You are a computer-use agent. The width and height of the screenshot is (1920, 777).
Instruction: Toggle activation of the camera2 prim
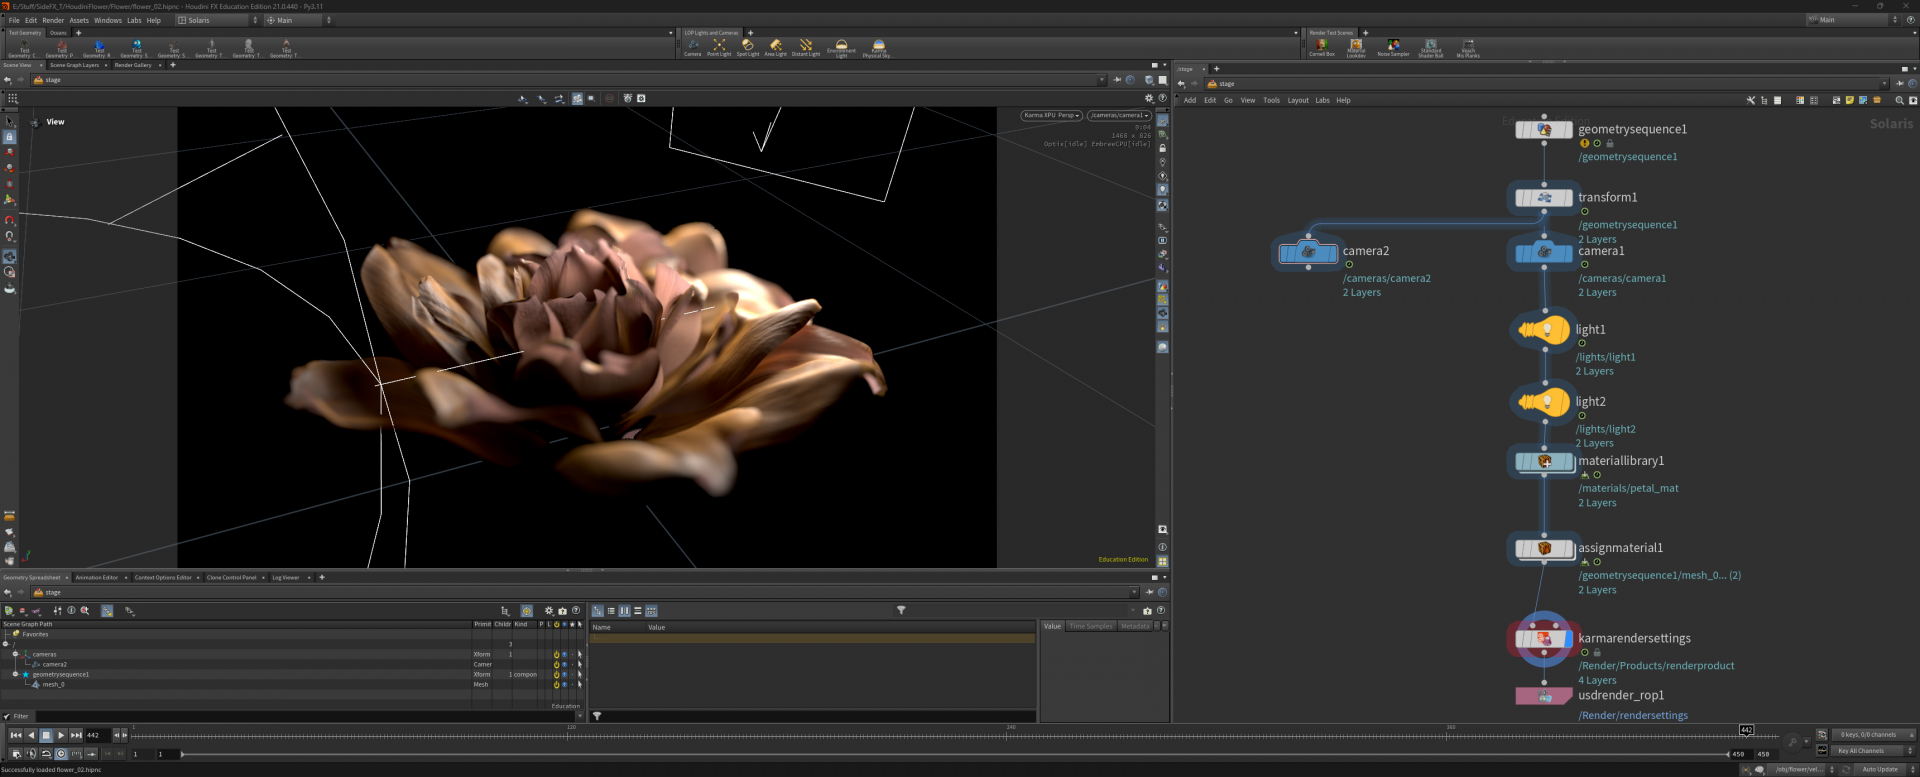point(556,664)
